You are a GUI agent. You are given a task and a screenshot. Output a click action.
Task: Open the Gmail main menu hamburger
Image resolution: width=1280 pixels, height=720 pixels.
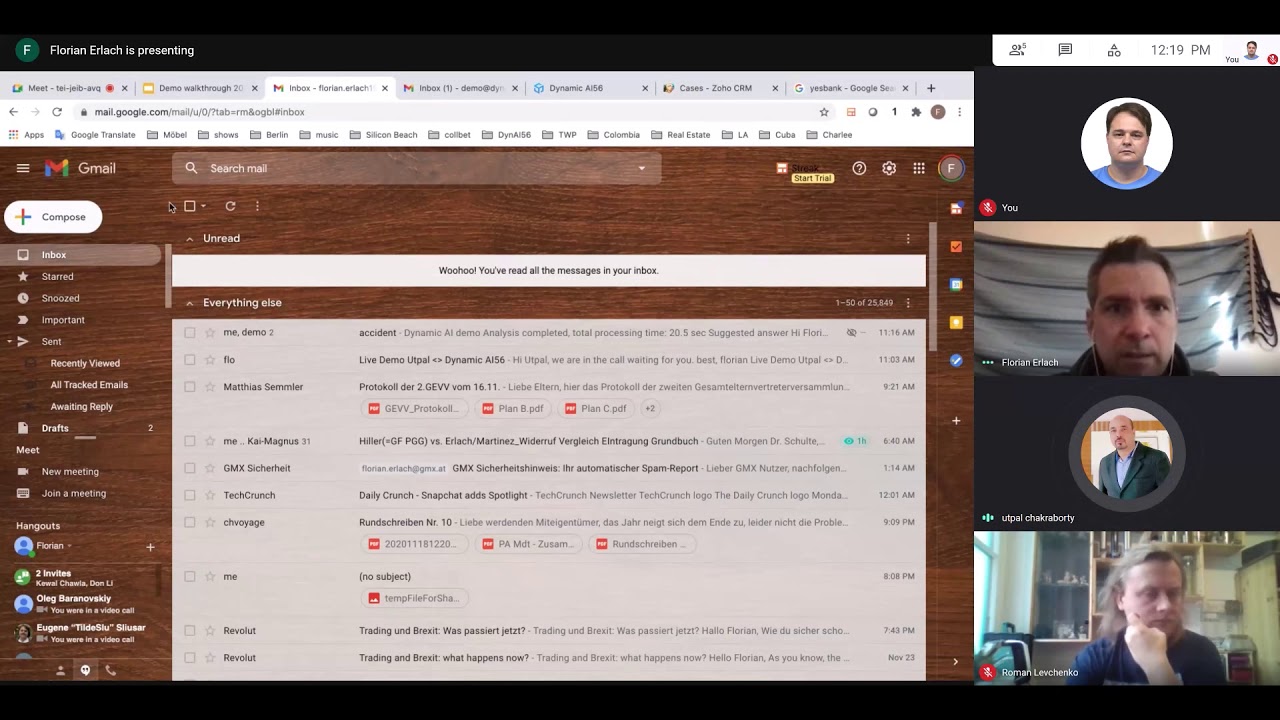(x=23, y=168)
